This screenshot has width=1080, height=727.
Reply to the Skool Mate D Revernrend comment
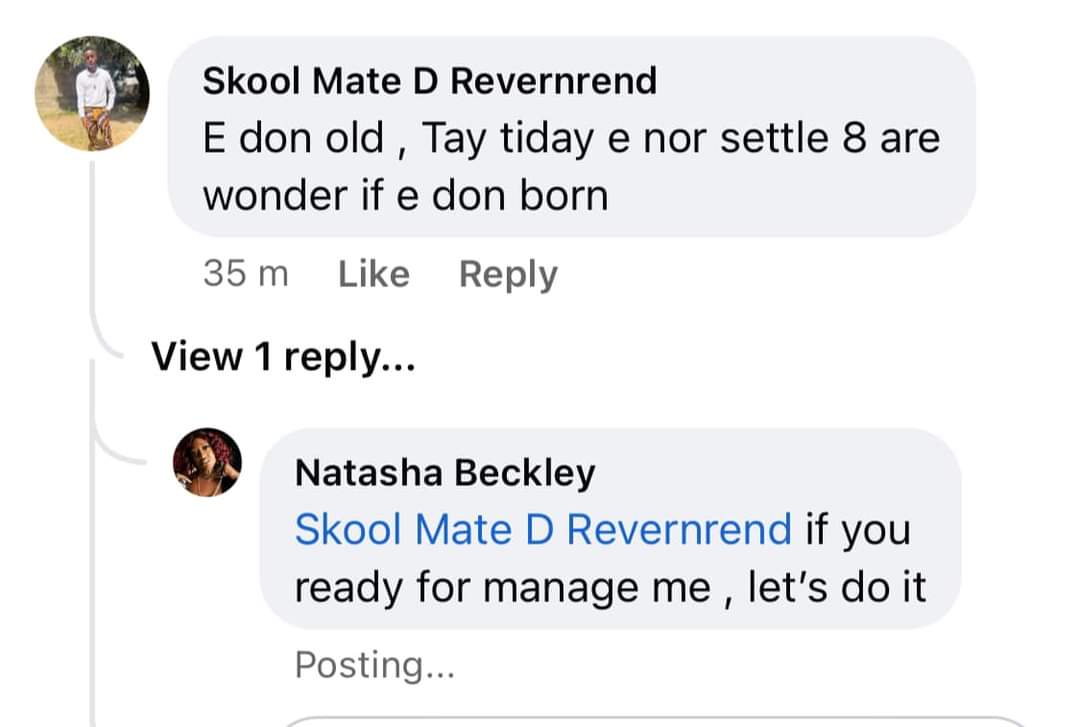[x=508, y=274]
